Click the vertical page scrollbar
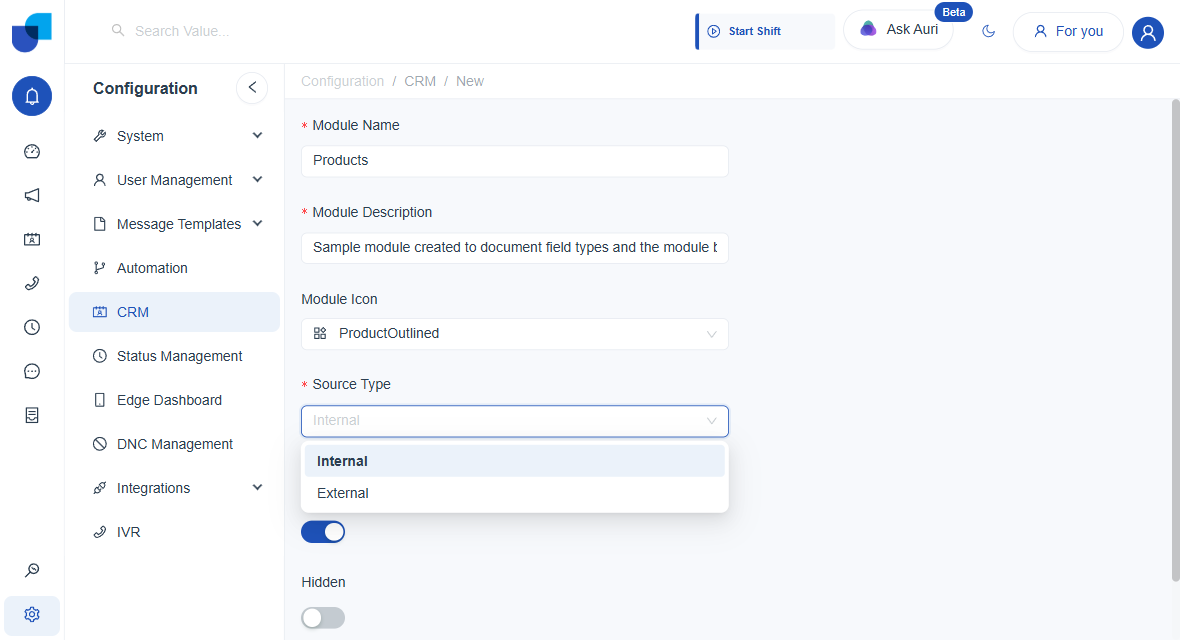This screenshot has width=1180, height=640. tap(1175, 340)
